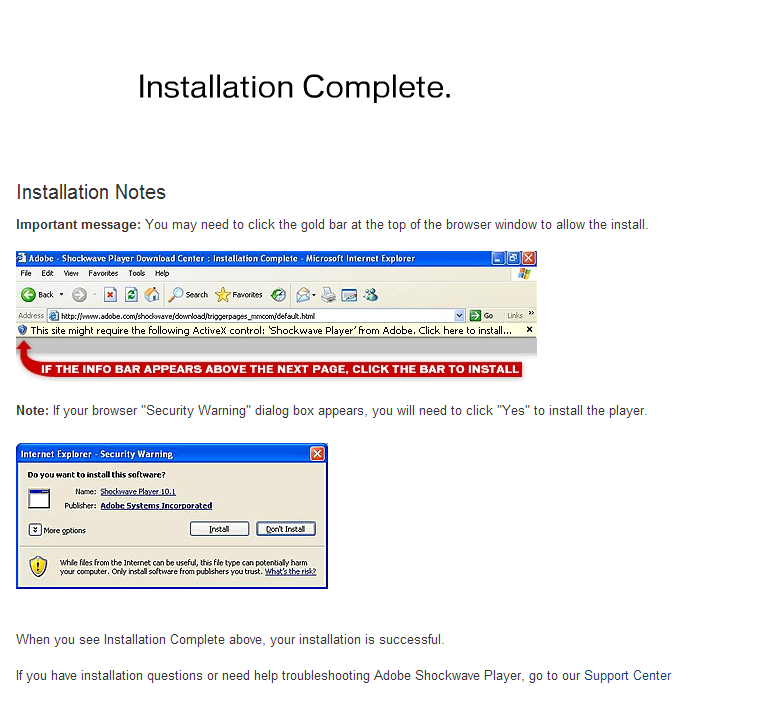This screenshot has width=758, height=713.
Task: Click the green Back arrow in IE toolbar
Action: click(x=28, y=294)
